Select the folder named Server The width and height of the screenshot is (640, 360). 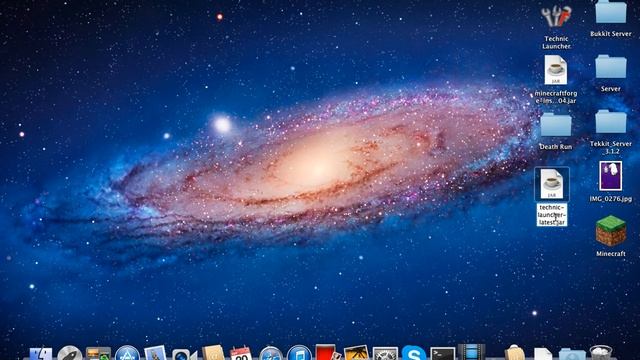(x=611, y=67)
